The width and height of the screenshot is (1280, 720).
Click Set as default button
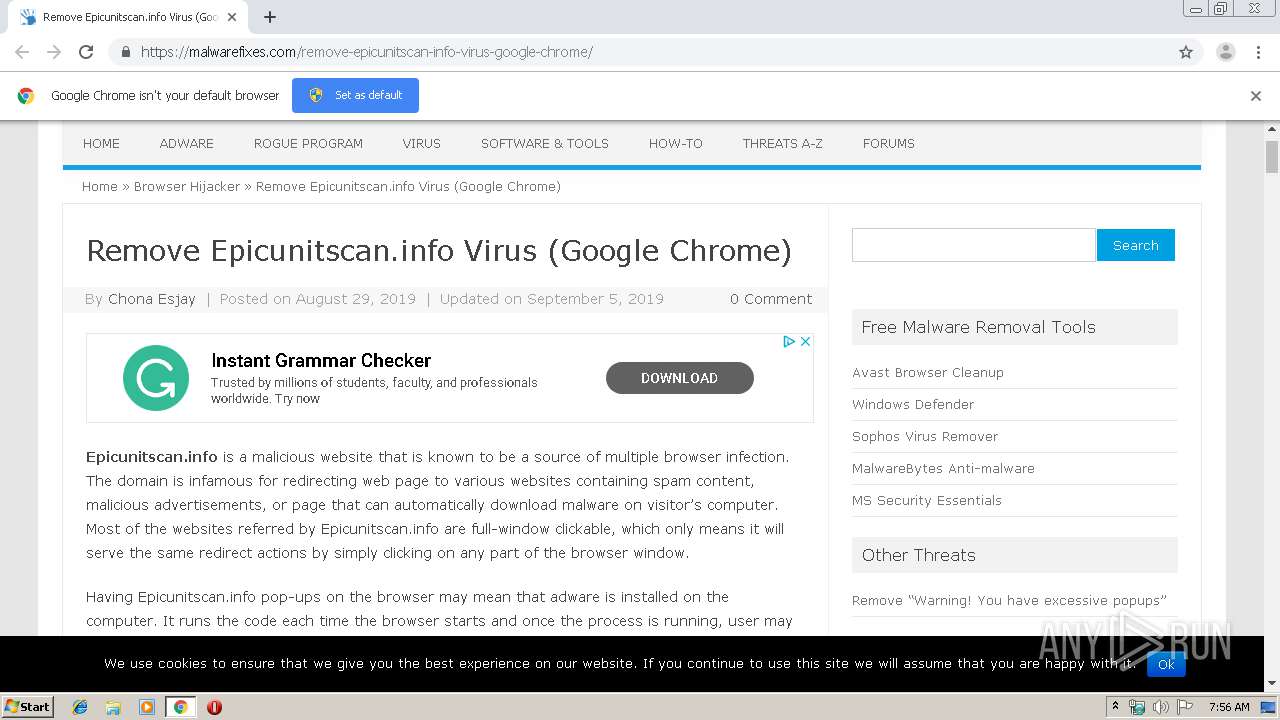pos(355,95)
